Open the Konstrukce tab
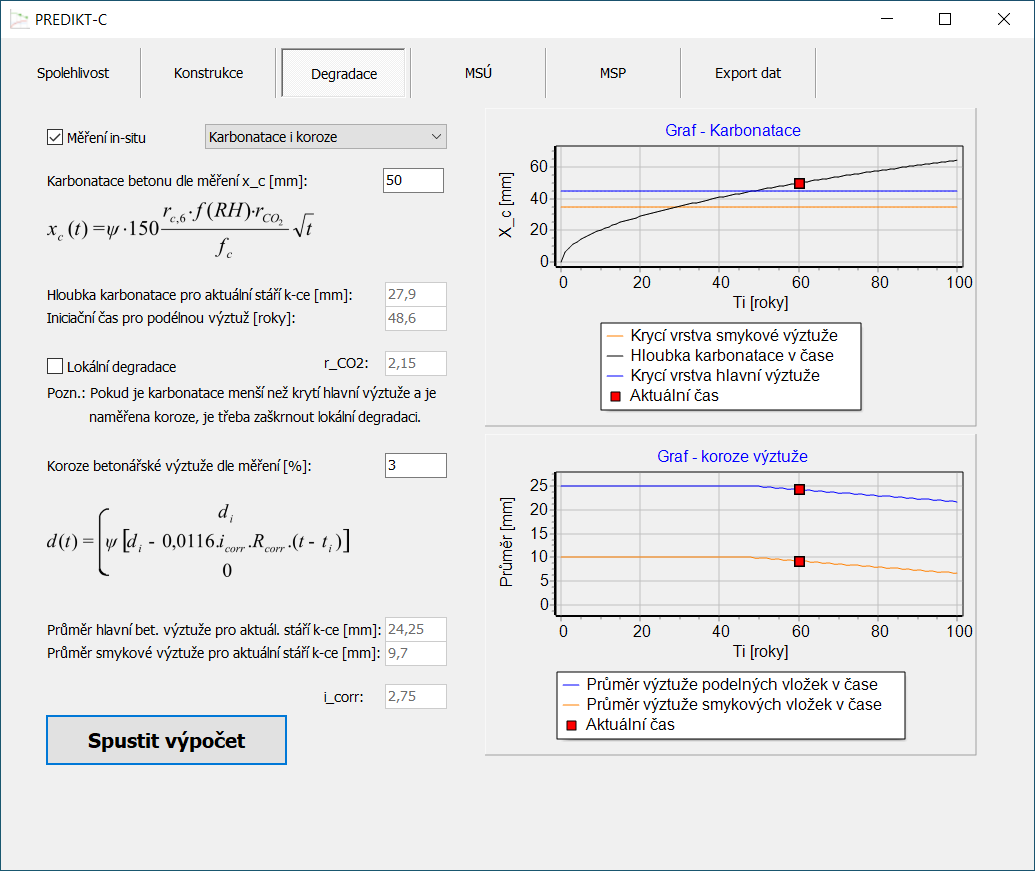Screen dimensions: 1035x871 click(208, 73)
